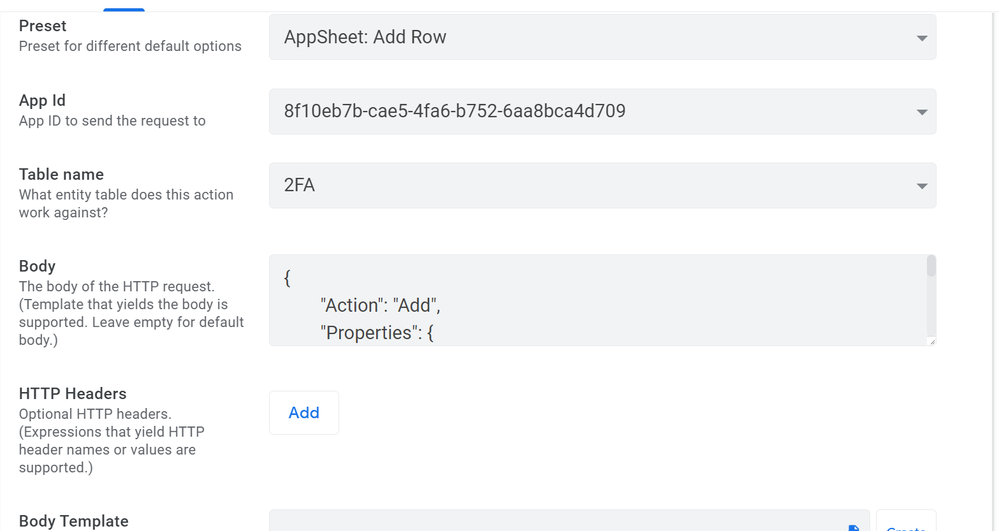Click the App Id dropdown arrow icon
The height and width of the screenshot is (531, 999).
[x=921, y=112]
